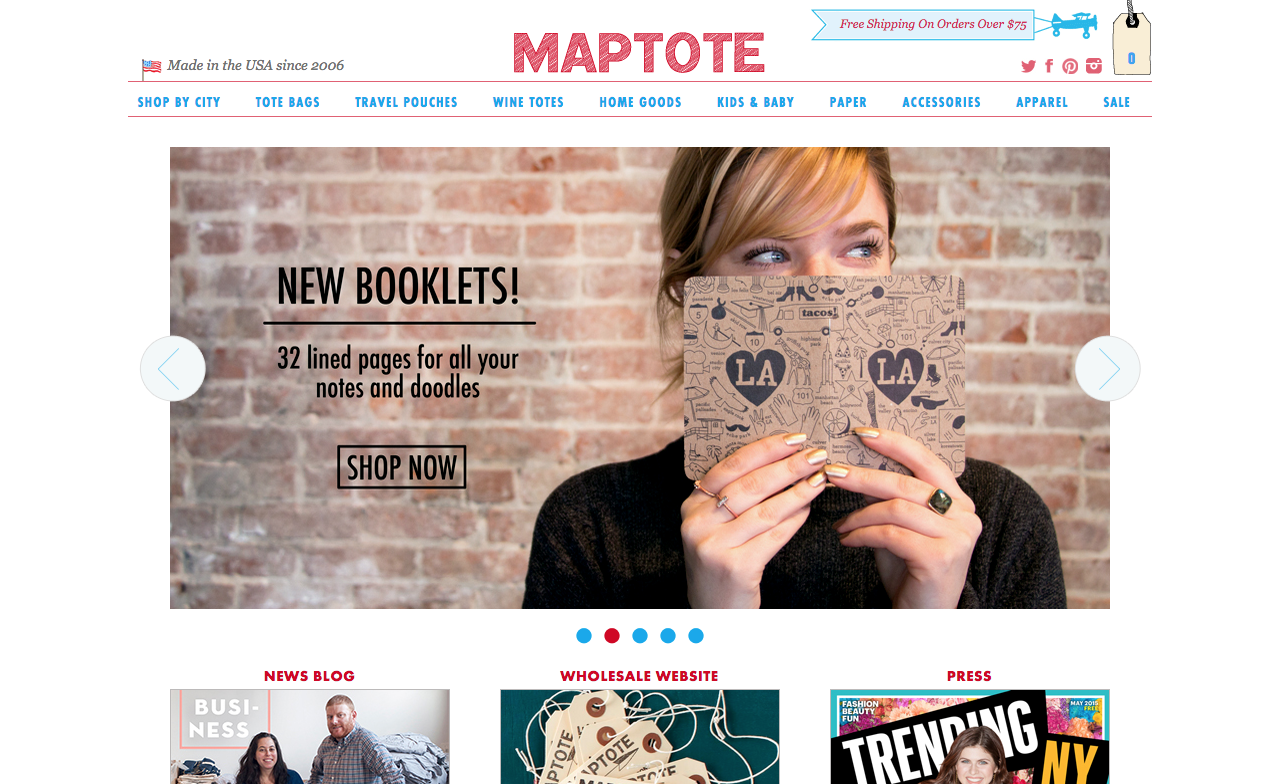Go to the previous slide with left arrow

pyautogui.click(x=173, y=368)
